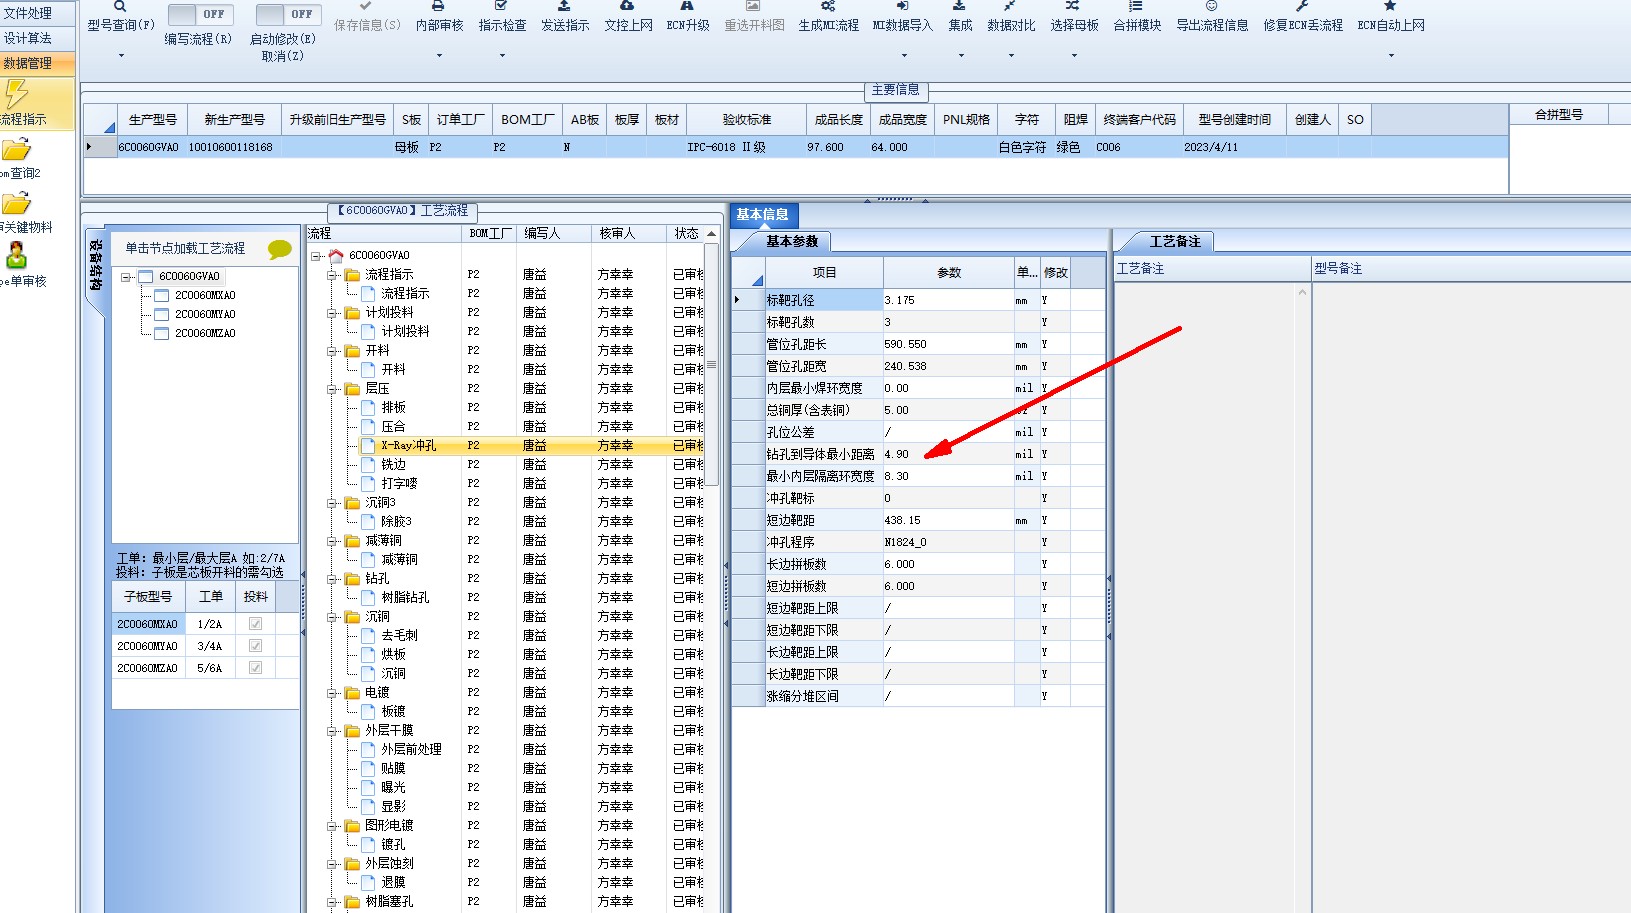Switch to the 基本参数 tab
The height and width of the screenshot is (913, 1631).
[x=791, y=241]
